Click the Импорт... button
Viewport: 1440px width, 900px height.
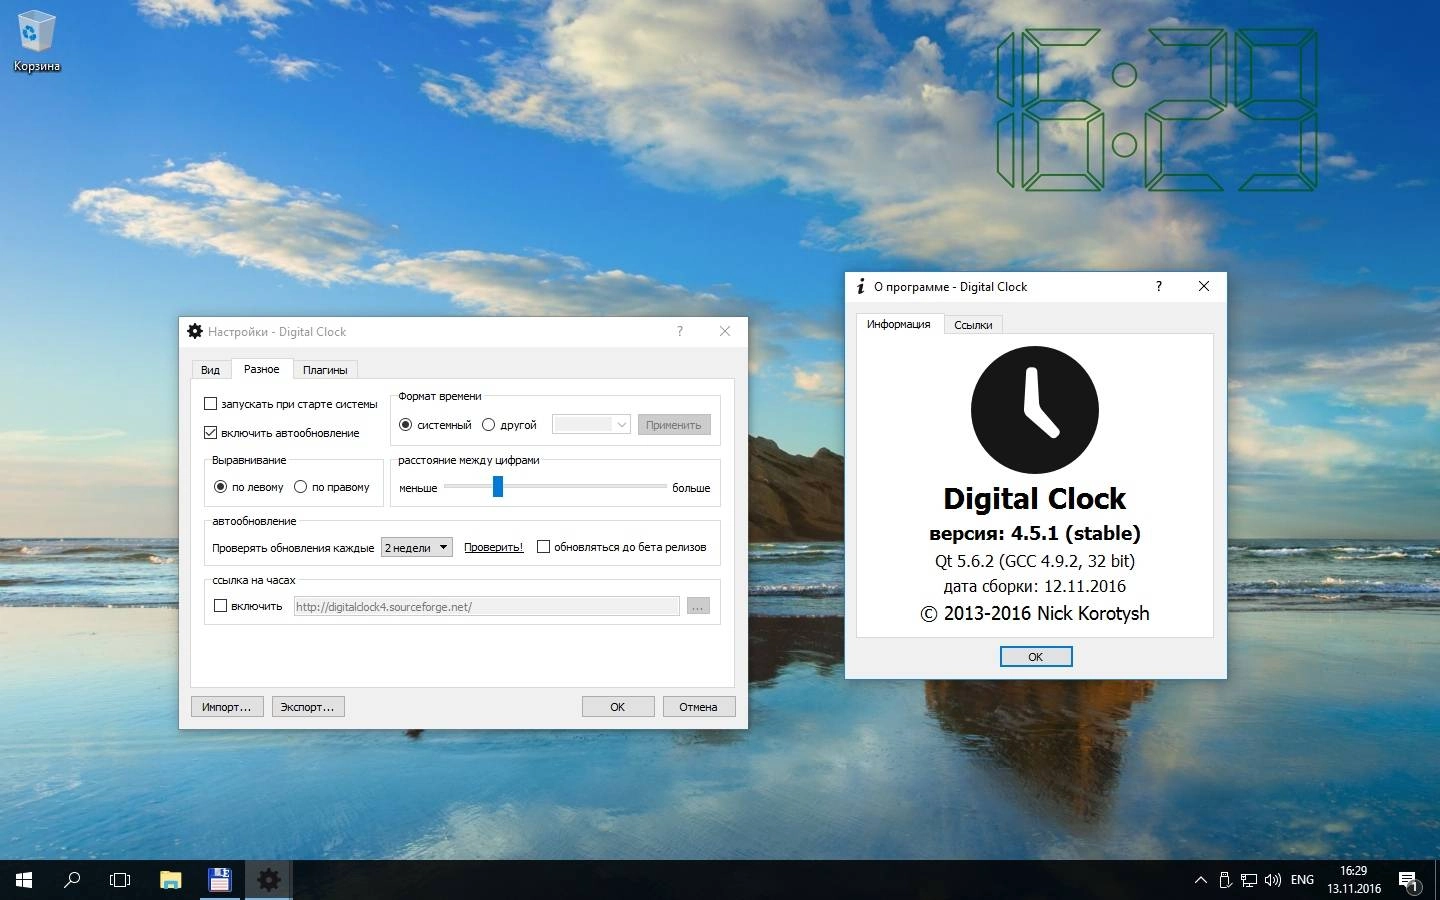(227, 707)
